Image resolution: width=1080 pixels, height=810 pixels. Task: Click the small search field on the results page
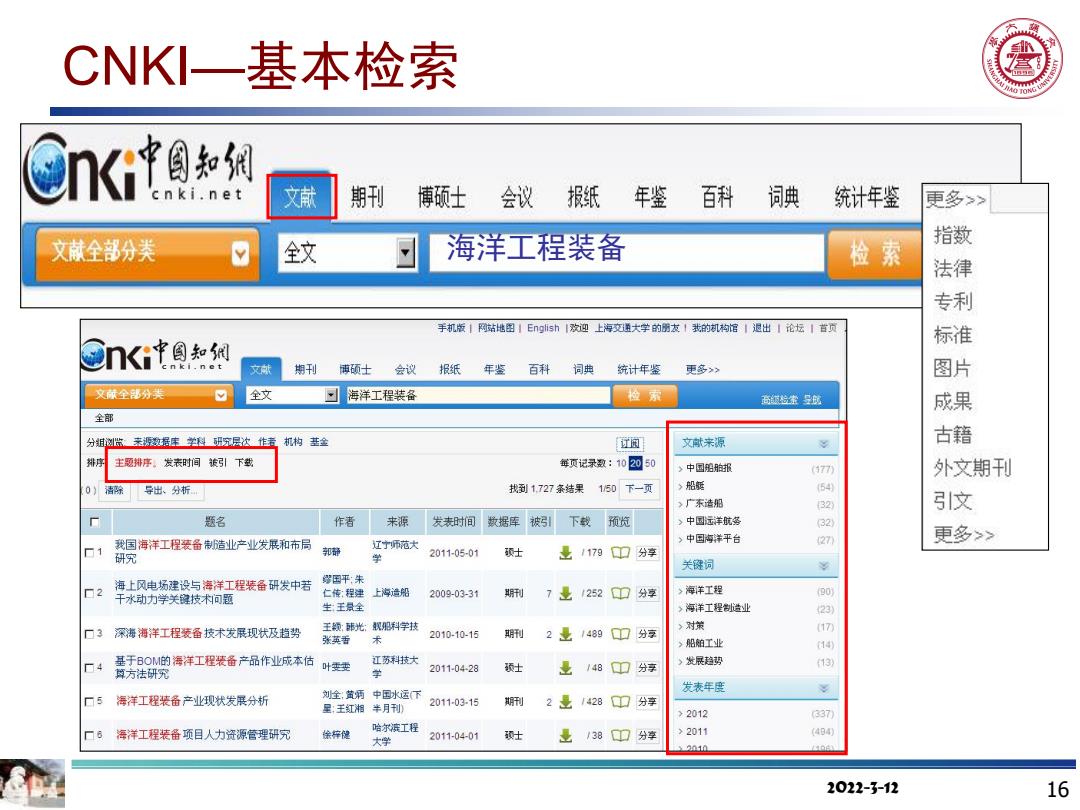(477, 395)
